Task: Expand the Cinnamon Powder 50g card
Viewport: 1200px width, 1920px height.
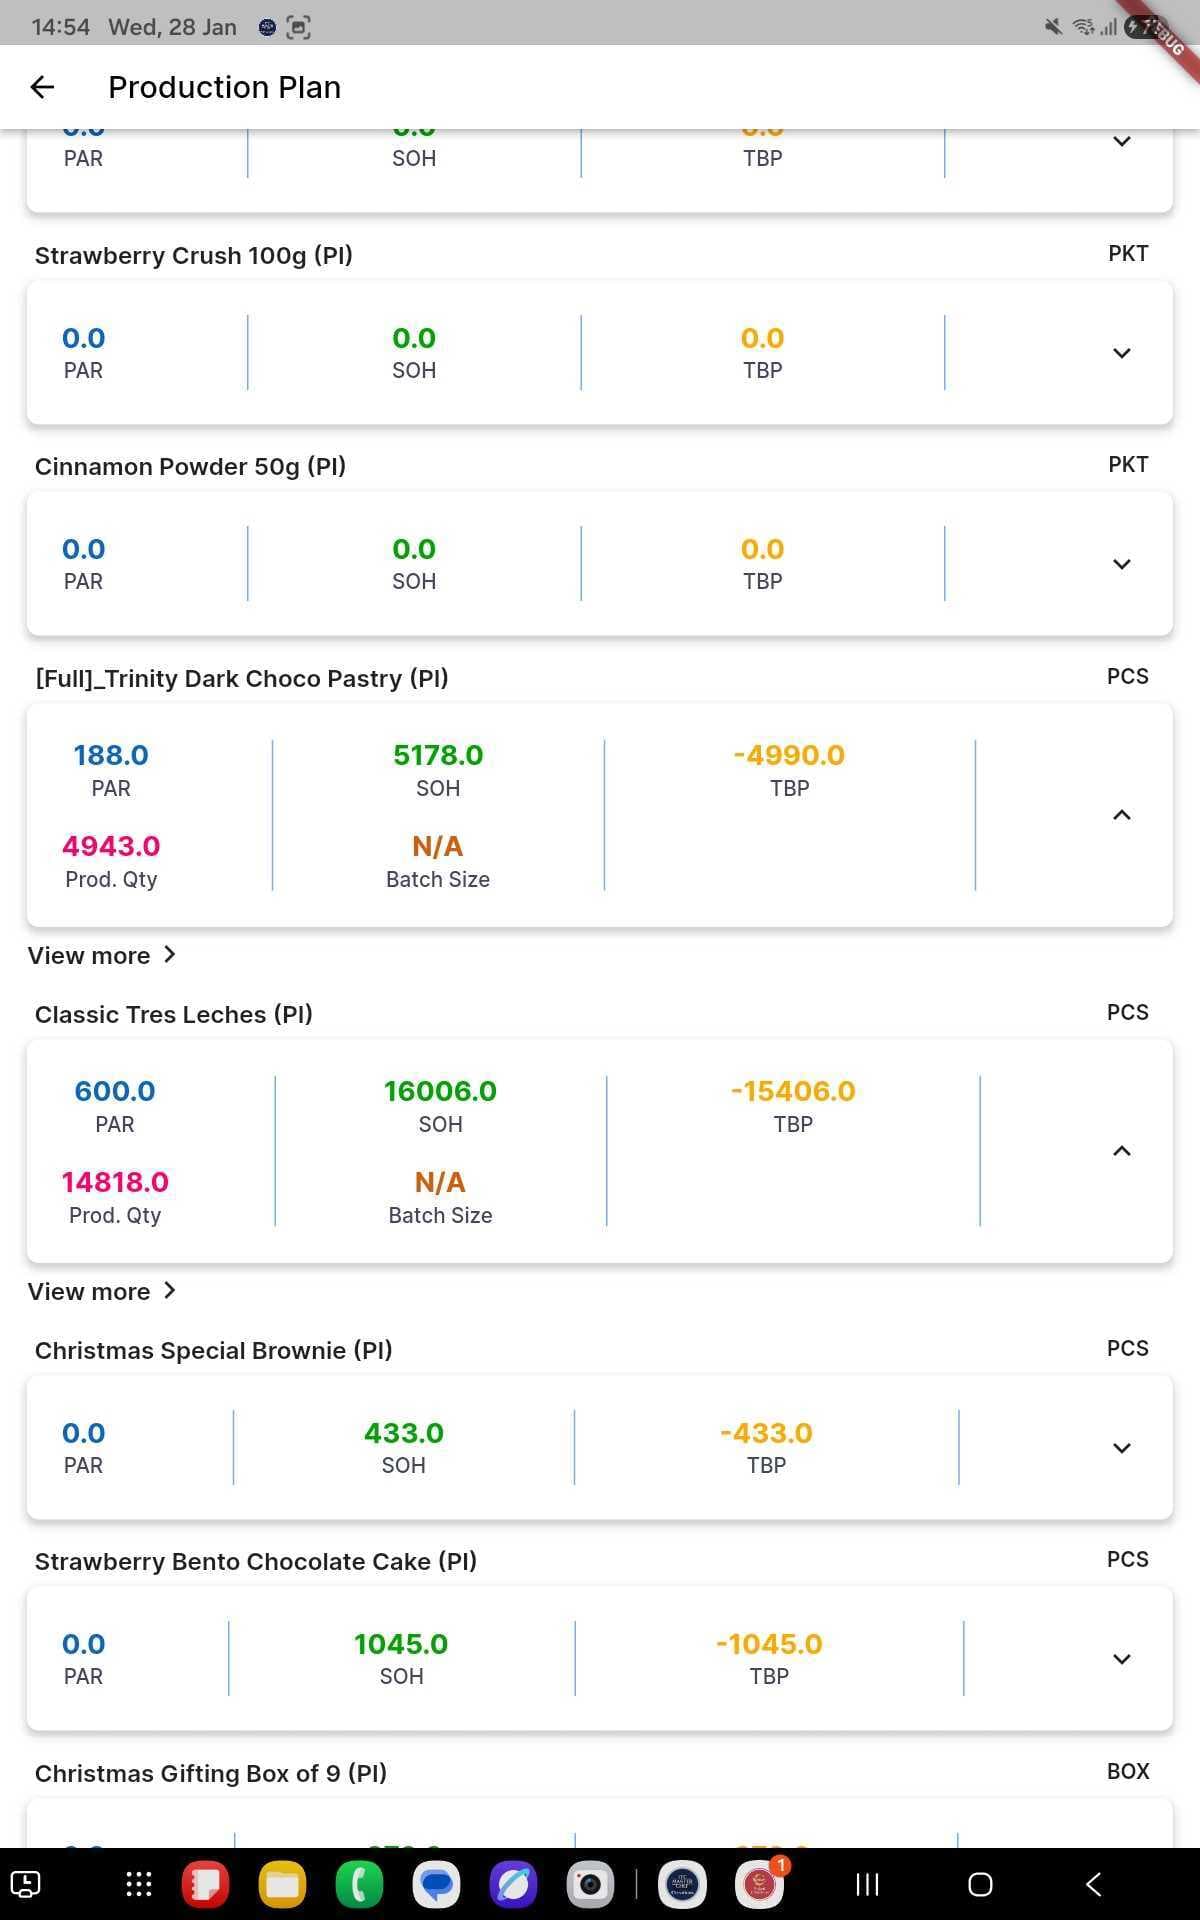Action: 1122,564
